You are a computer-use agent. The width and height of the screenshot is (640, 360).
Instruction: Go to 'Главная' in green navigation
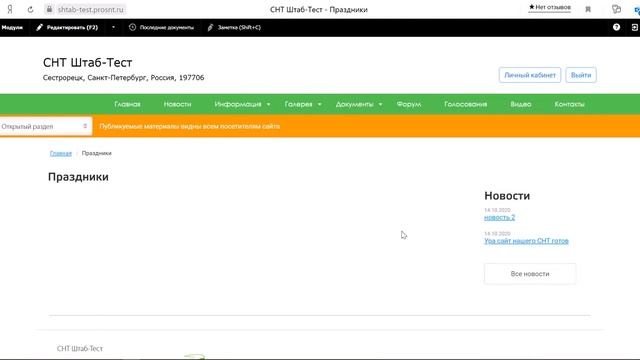[127, 104]
